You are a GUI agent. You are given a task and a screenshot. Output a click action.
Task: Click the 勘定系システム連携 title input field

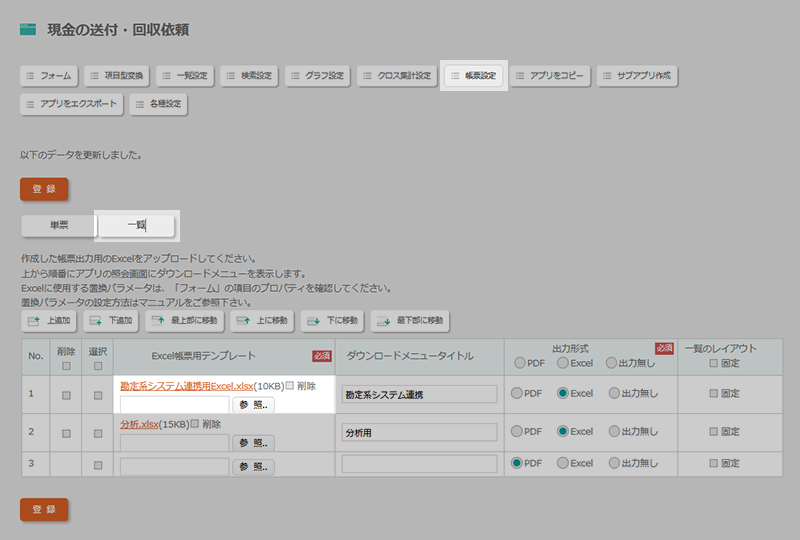point(419,395)
